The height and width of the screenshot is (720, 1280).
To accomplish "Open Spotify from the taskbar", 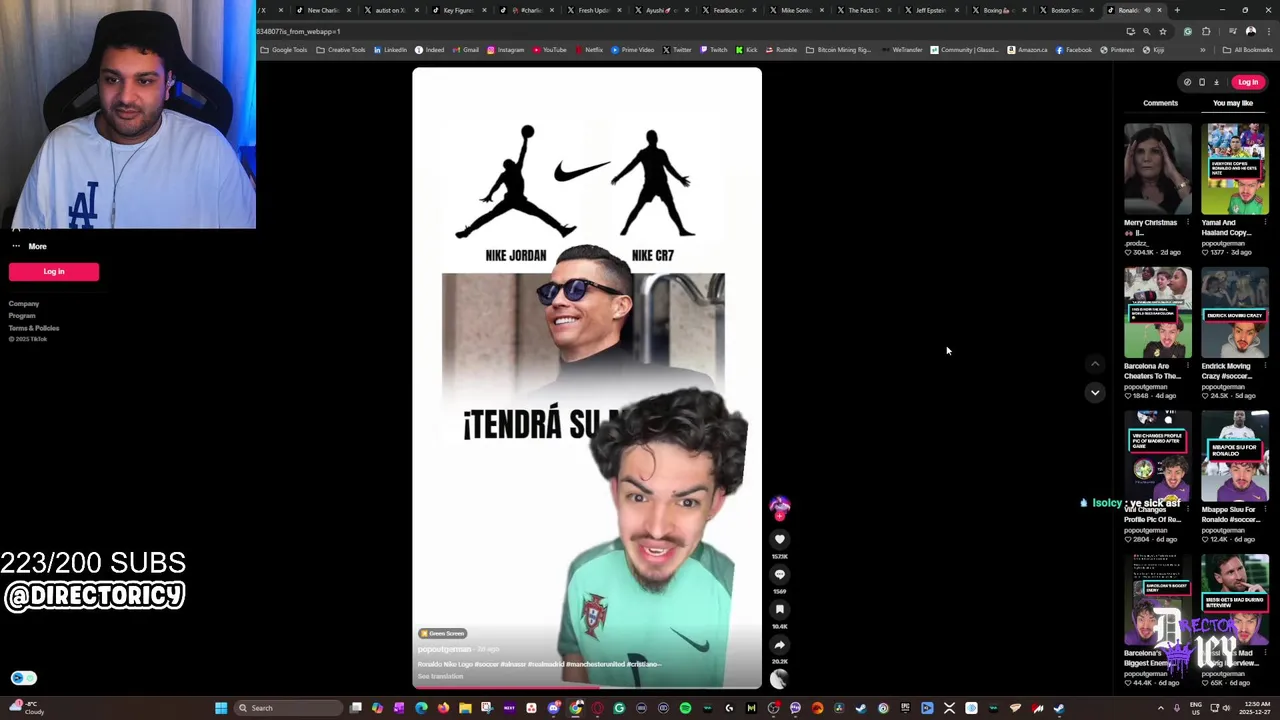I will coord(685,708).
